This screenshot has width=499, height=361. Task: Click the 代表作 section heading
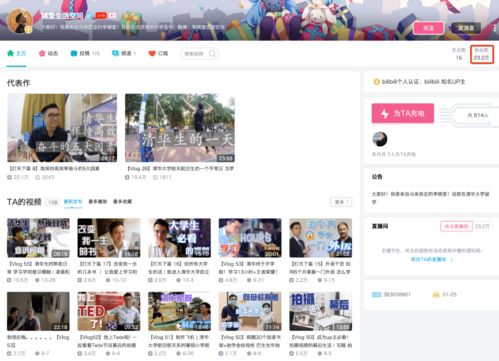pyautogui.click(x=18, y=83)
